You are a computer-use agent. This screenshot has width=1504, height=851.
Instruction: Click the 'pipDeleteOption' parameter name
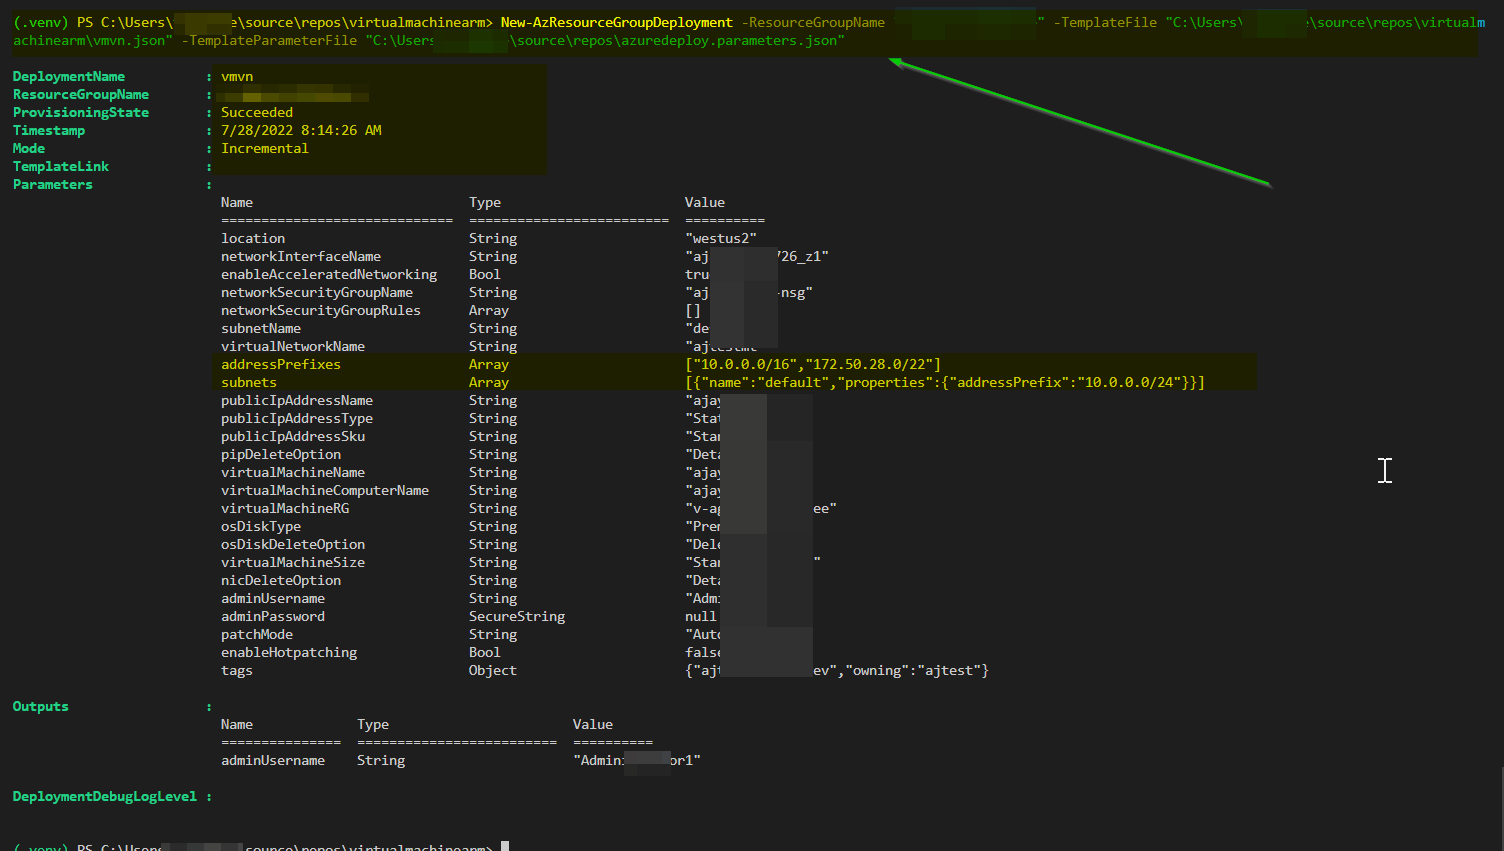(281, 455)
